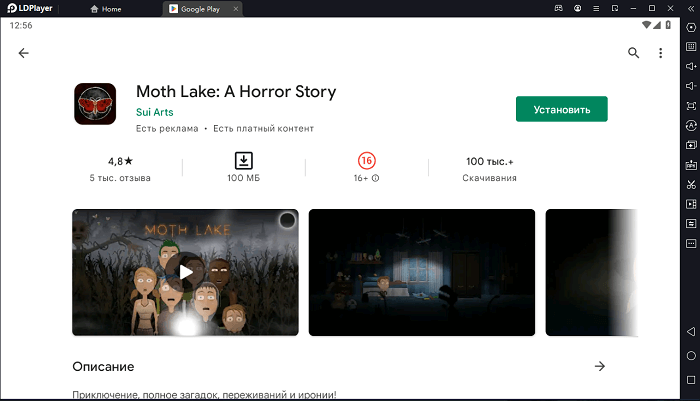Open more tools ellipsis in sidebar

(691, 243)
